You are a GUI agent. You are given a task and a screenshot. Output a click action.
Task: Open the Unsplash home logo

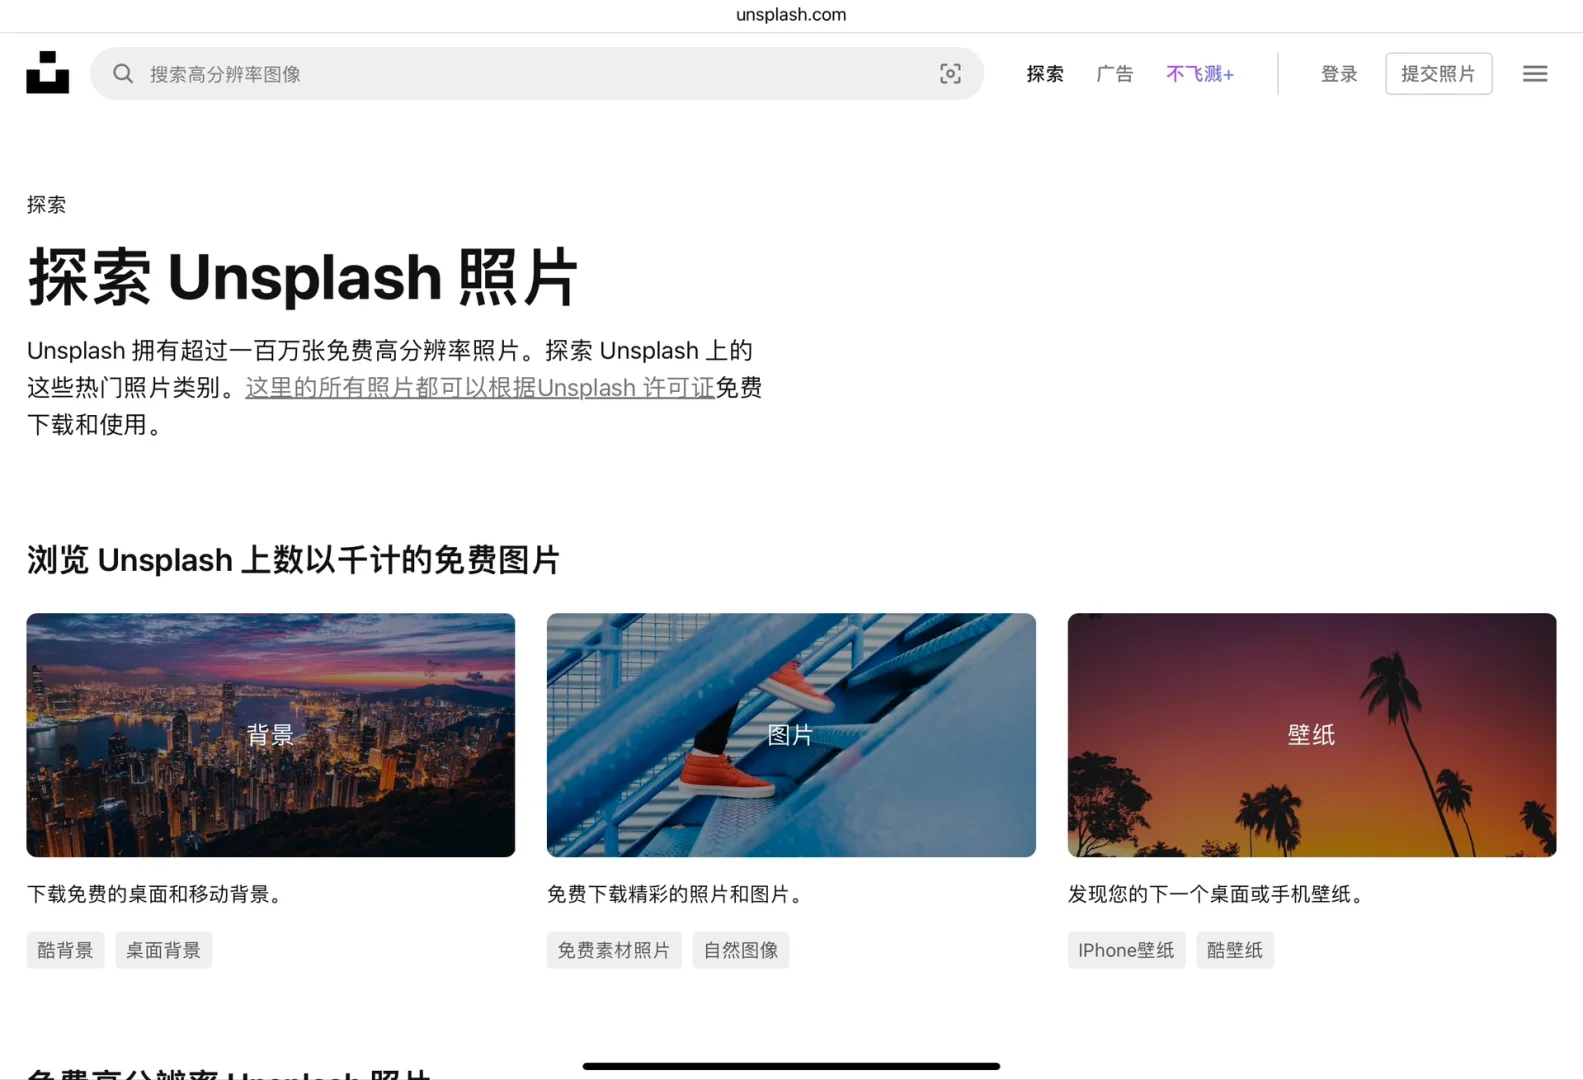[x=47, y=73]
